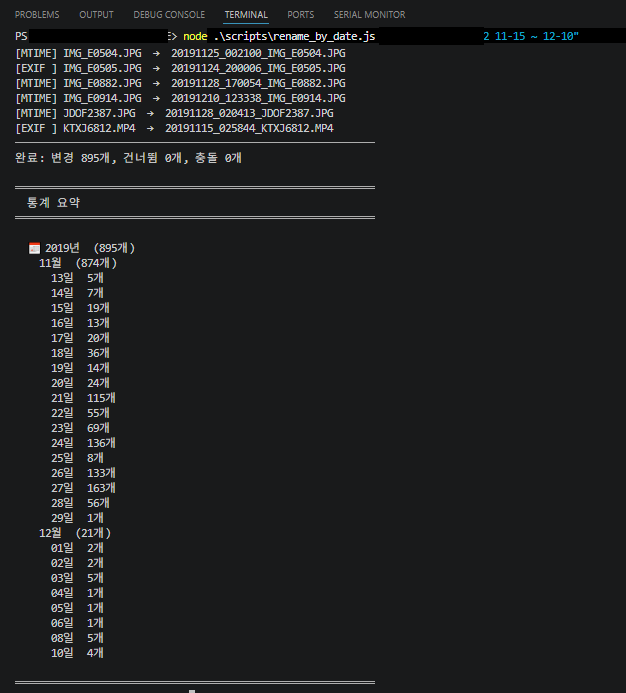Open the SERIAL MONITOR tab
Viewport: 626px width, 693px height.
coord(370,15)
